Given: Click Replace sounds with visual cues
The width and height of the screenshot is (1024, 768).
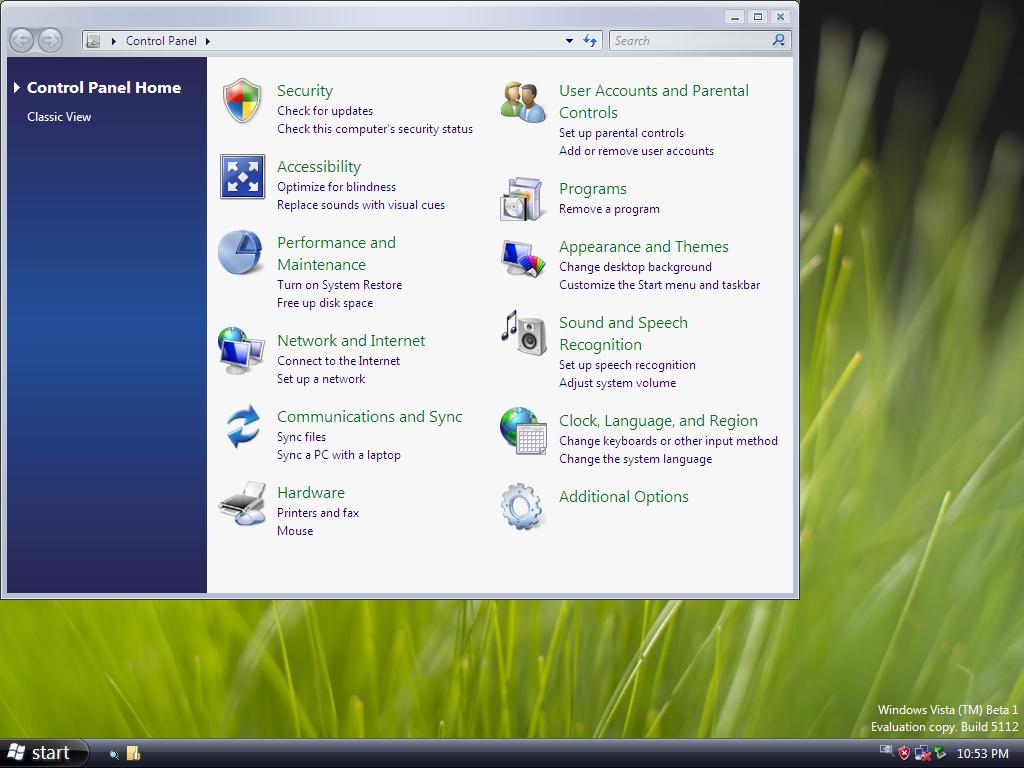Looking at the screenshot, I should click(360, 205).
